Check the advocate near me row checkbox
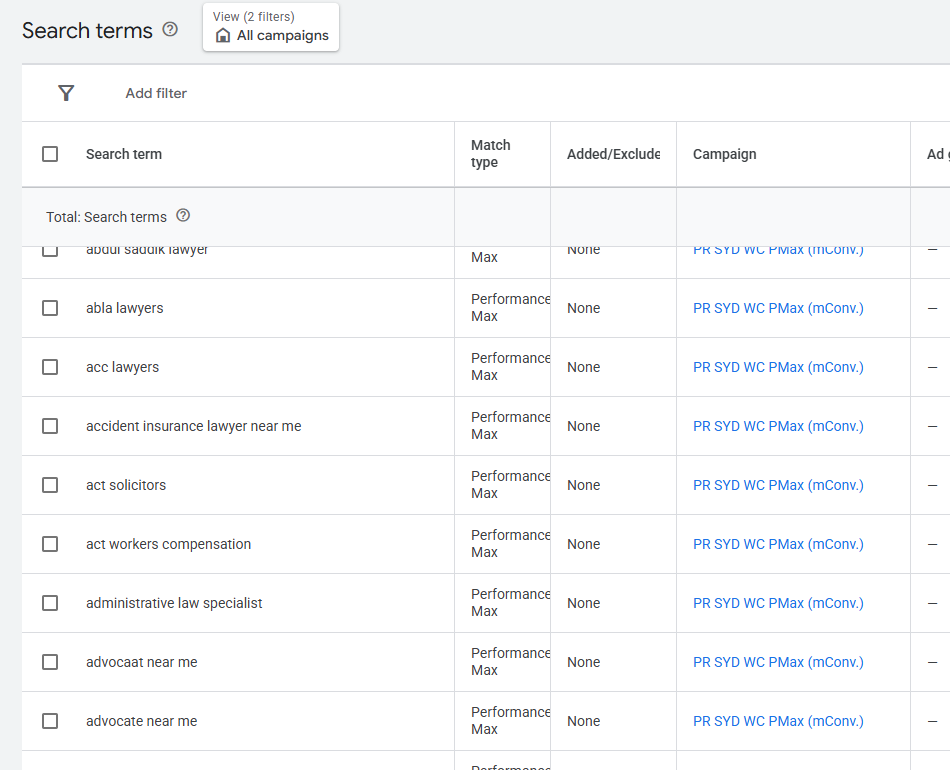Image resolution: width=950 pixels, height=770 pixels. 50,720
